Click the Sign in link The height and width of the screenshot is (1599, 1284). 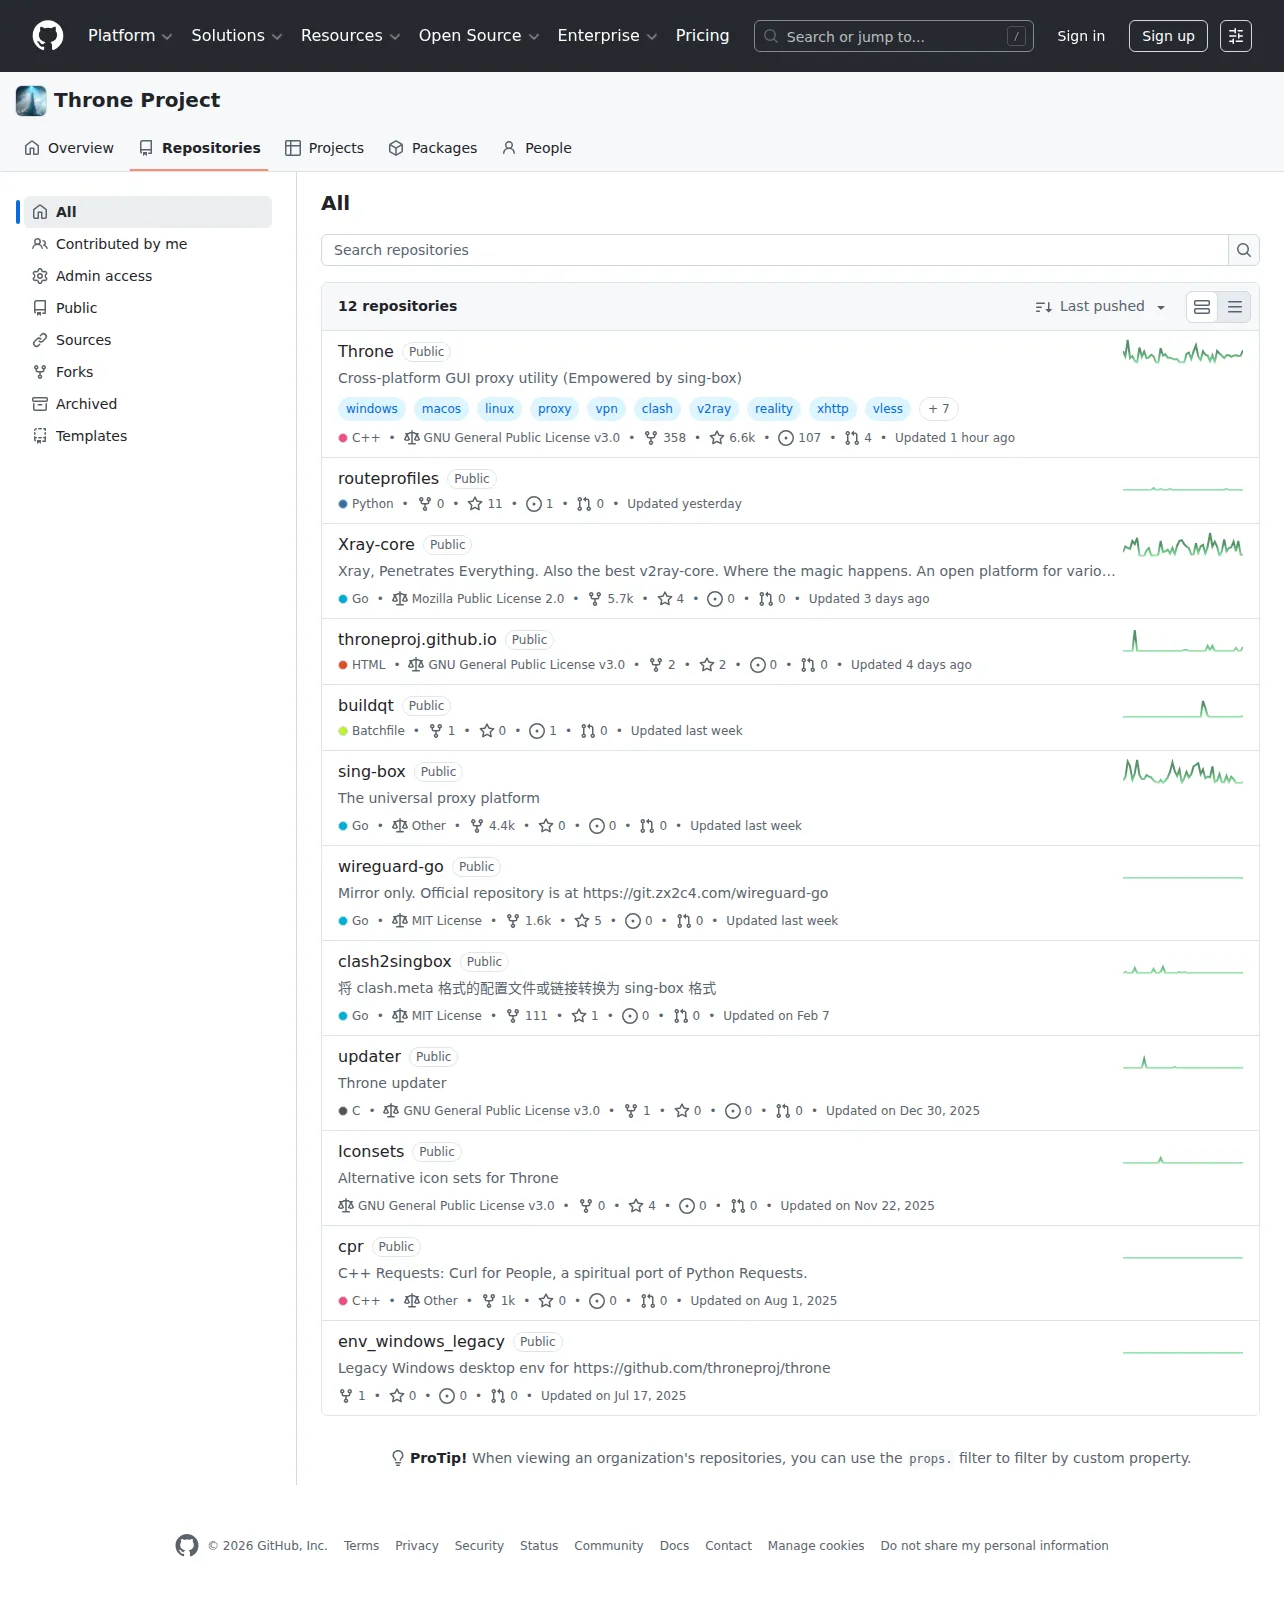pos(1081,36)
